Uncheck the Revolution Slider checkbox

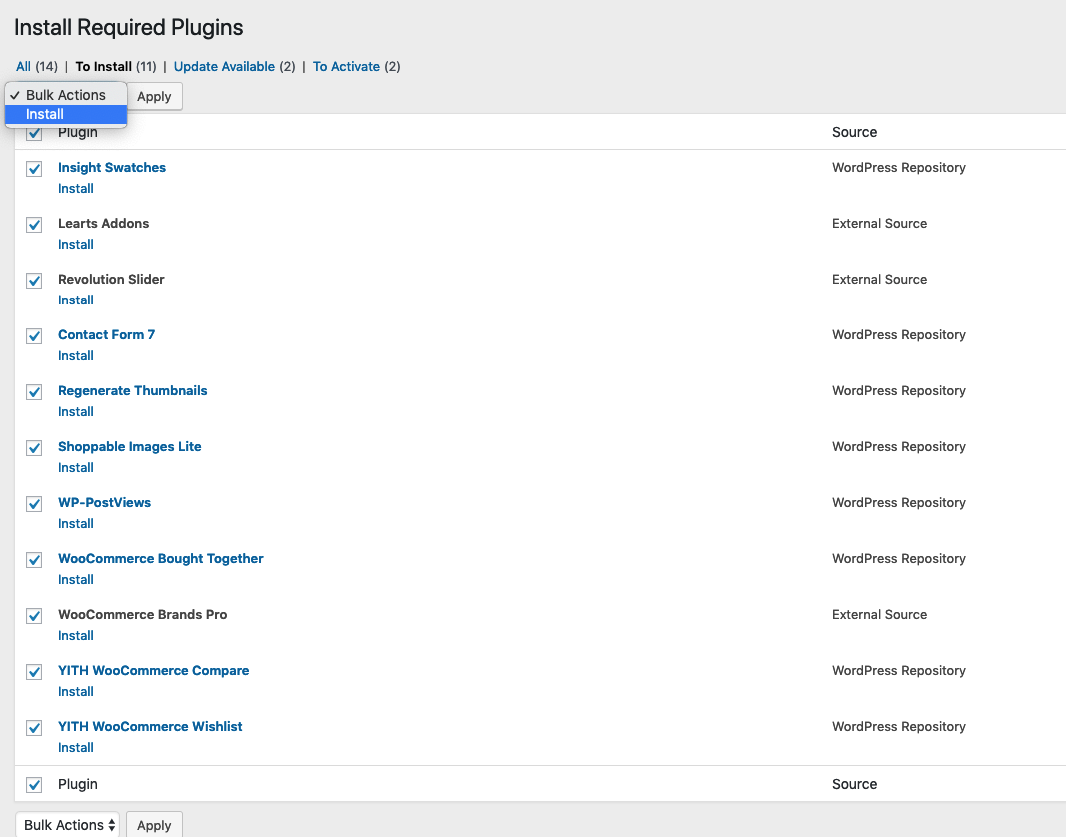coord(34,281)
